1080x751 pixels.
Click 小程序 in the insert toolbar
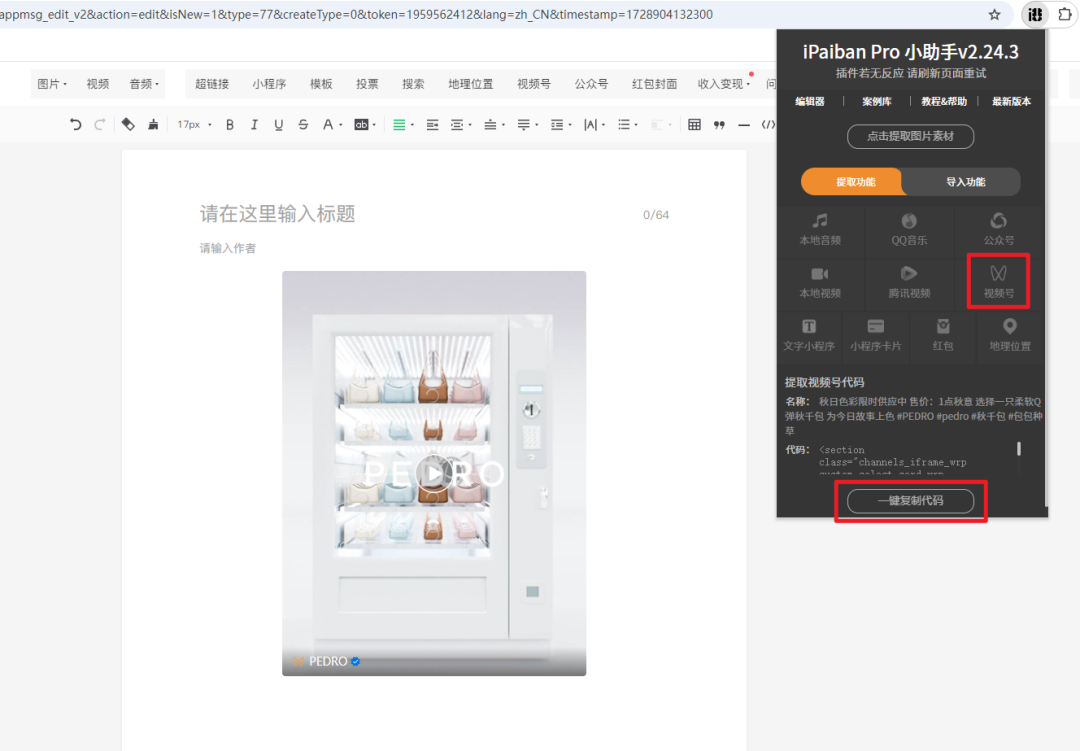click(x=269, y=84)
